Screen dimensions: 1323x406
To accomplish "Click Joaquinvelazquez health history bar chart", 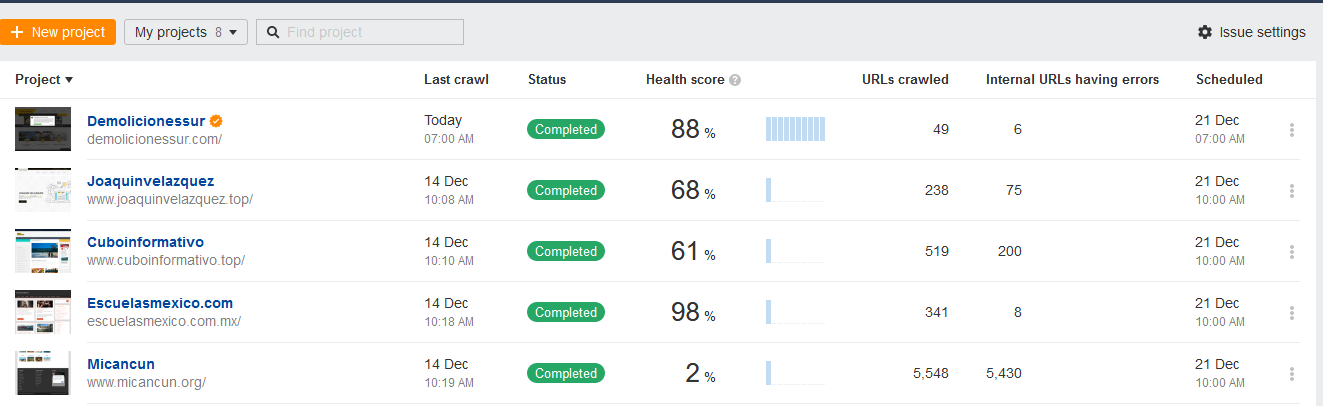I will coord(795,190).
